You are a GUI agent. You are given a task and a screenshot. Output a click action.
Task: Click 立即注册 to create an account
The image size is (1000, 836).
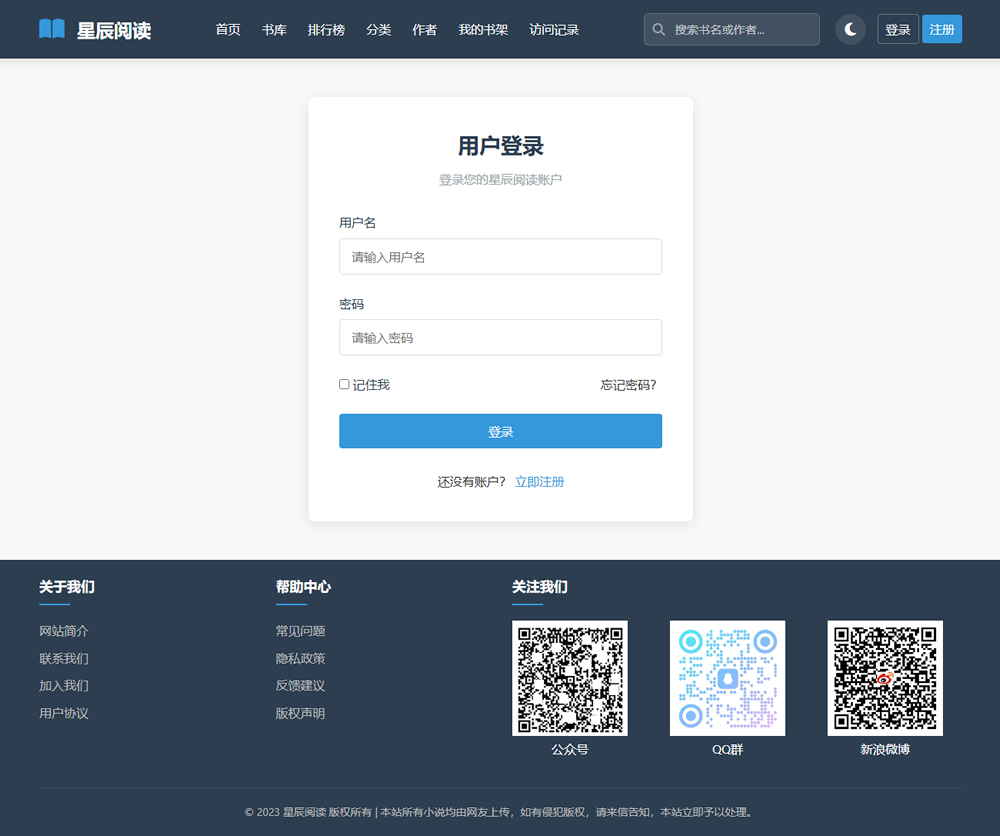[x=540, y=481]
